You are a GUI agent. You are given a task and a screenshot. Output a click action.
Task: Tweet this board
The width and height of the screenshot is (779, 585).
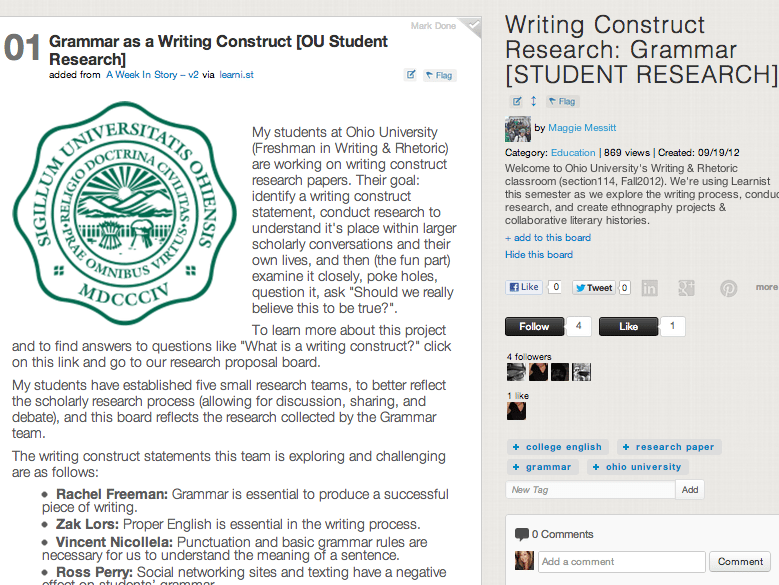[x=594, y=288]
